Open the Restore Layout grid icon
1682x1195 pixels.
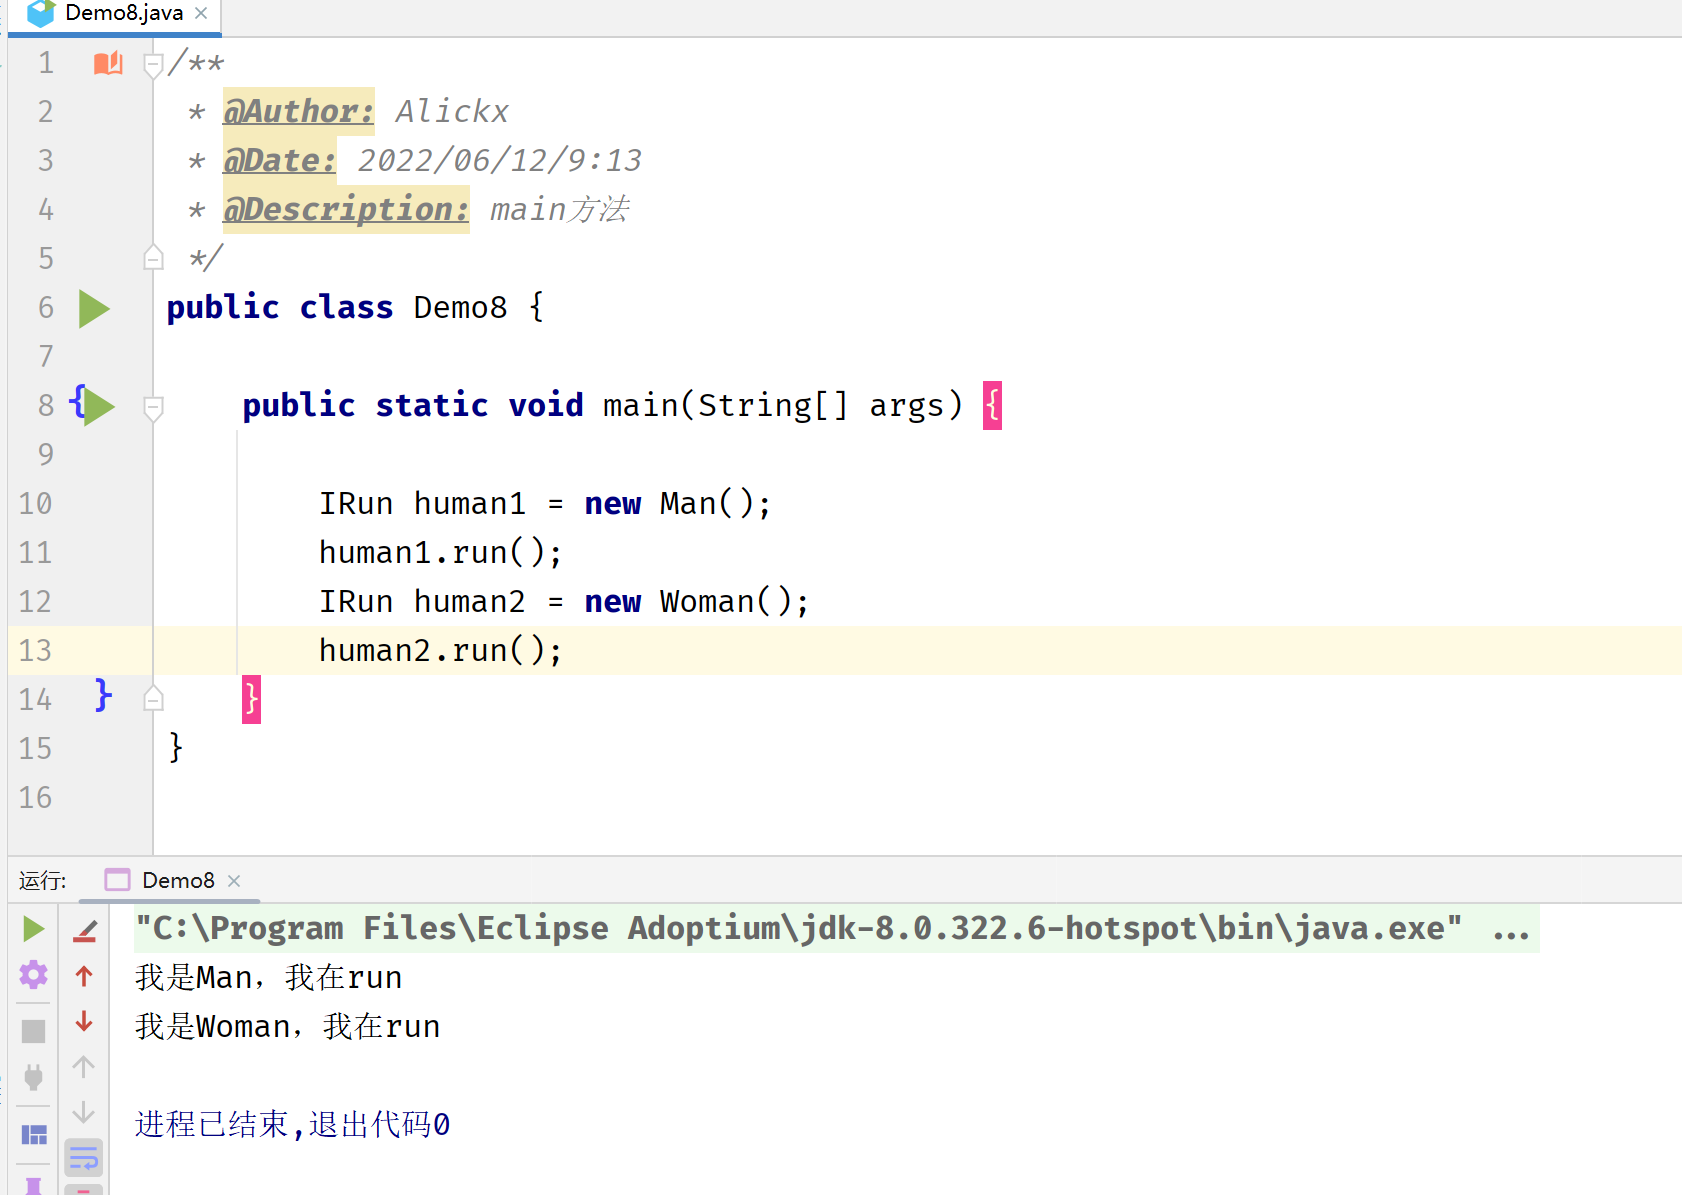tap(34, 1135)
